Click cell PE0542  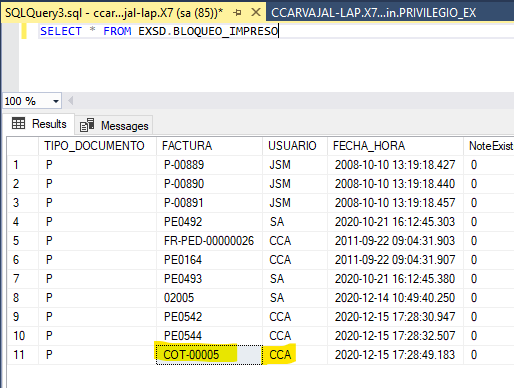(x=209, y=317)
